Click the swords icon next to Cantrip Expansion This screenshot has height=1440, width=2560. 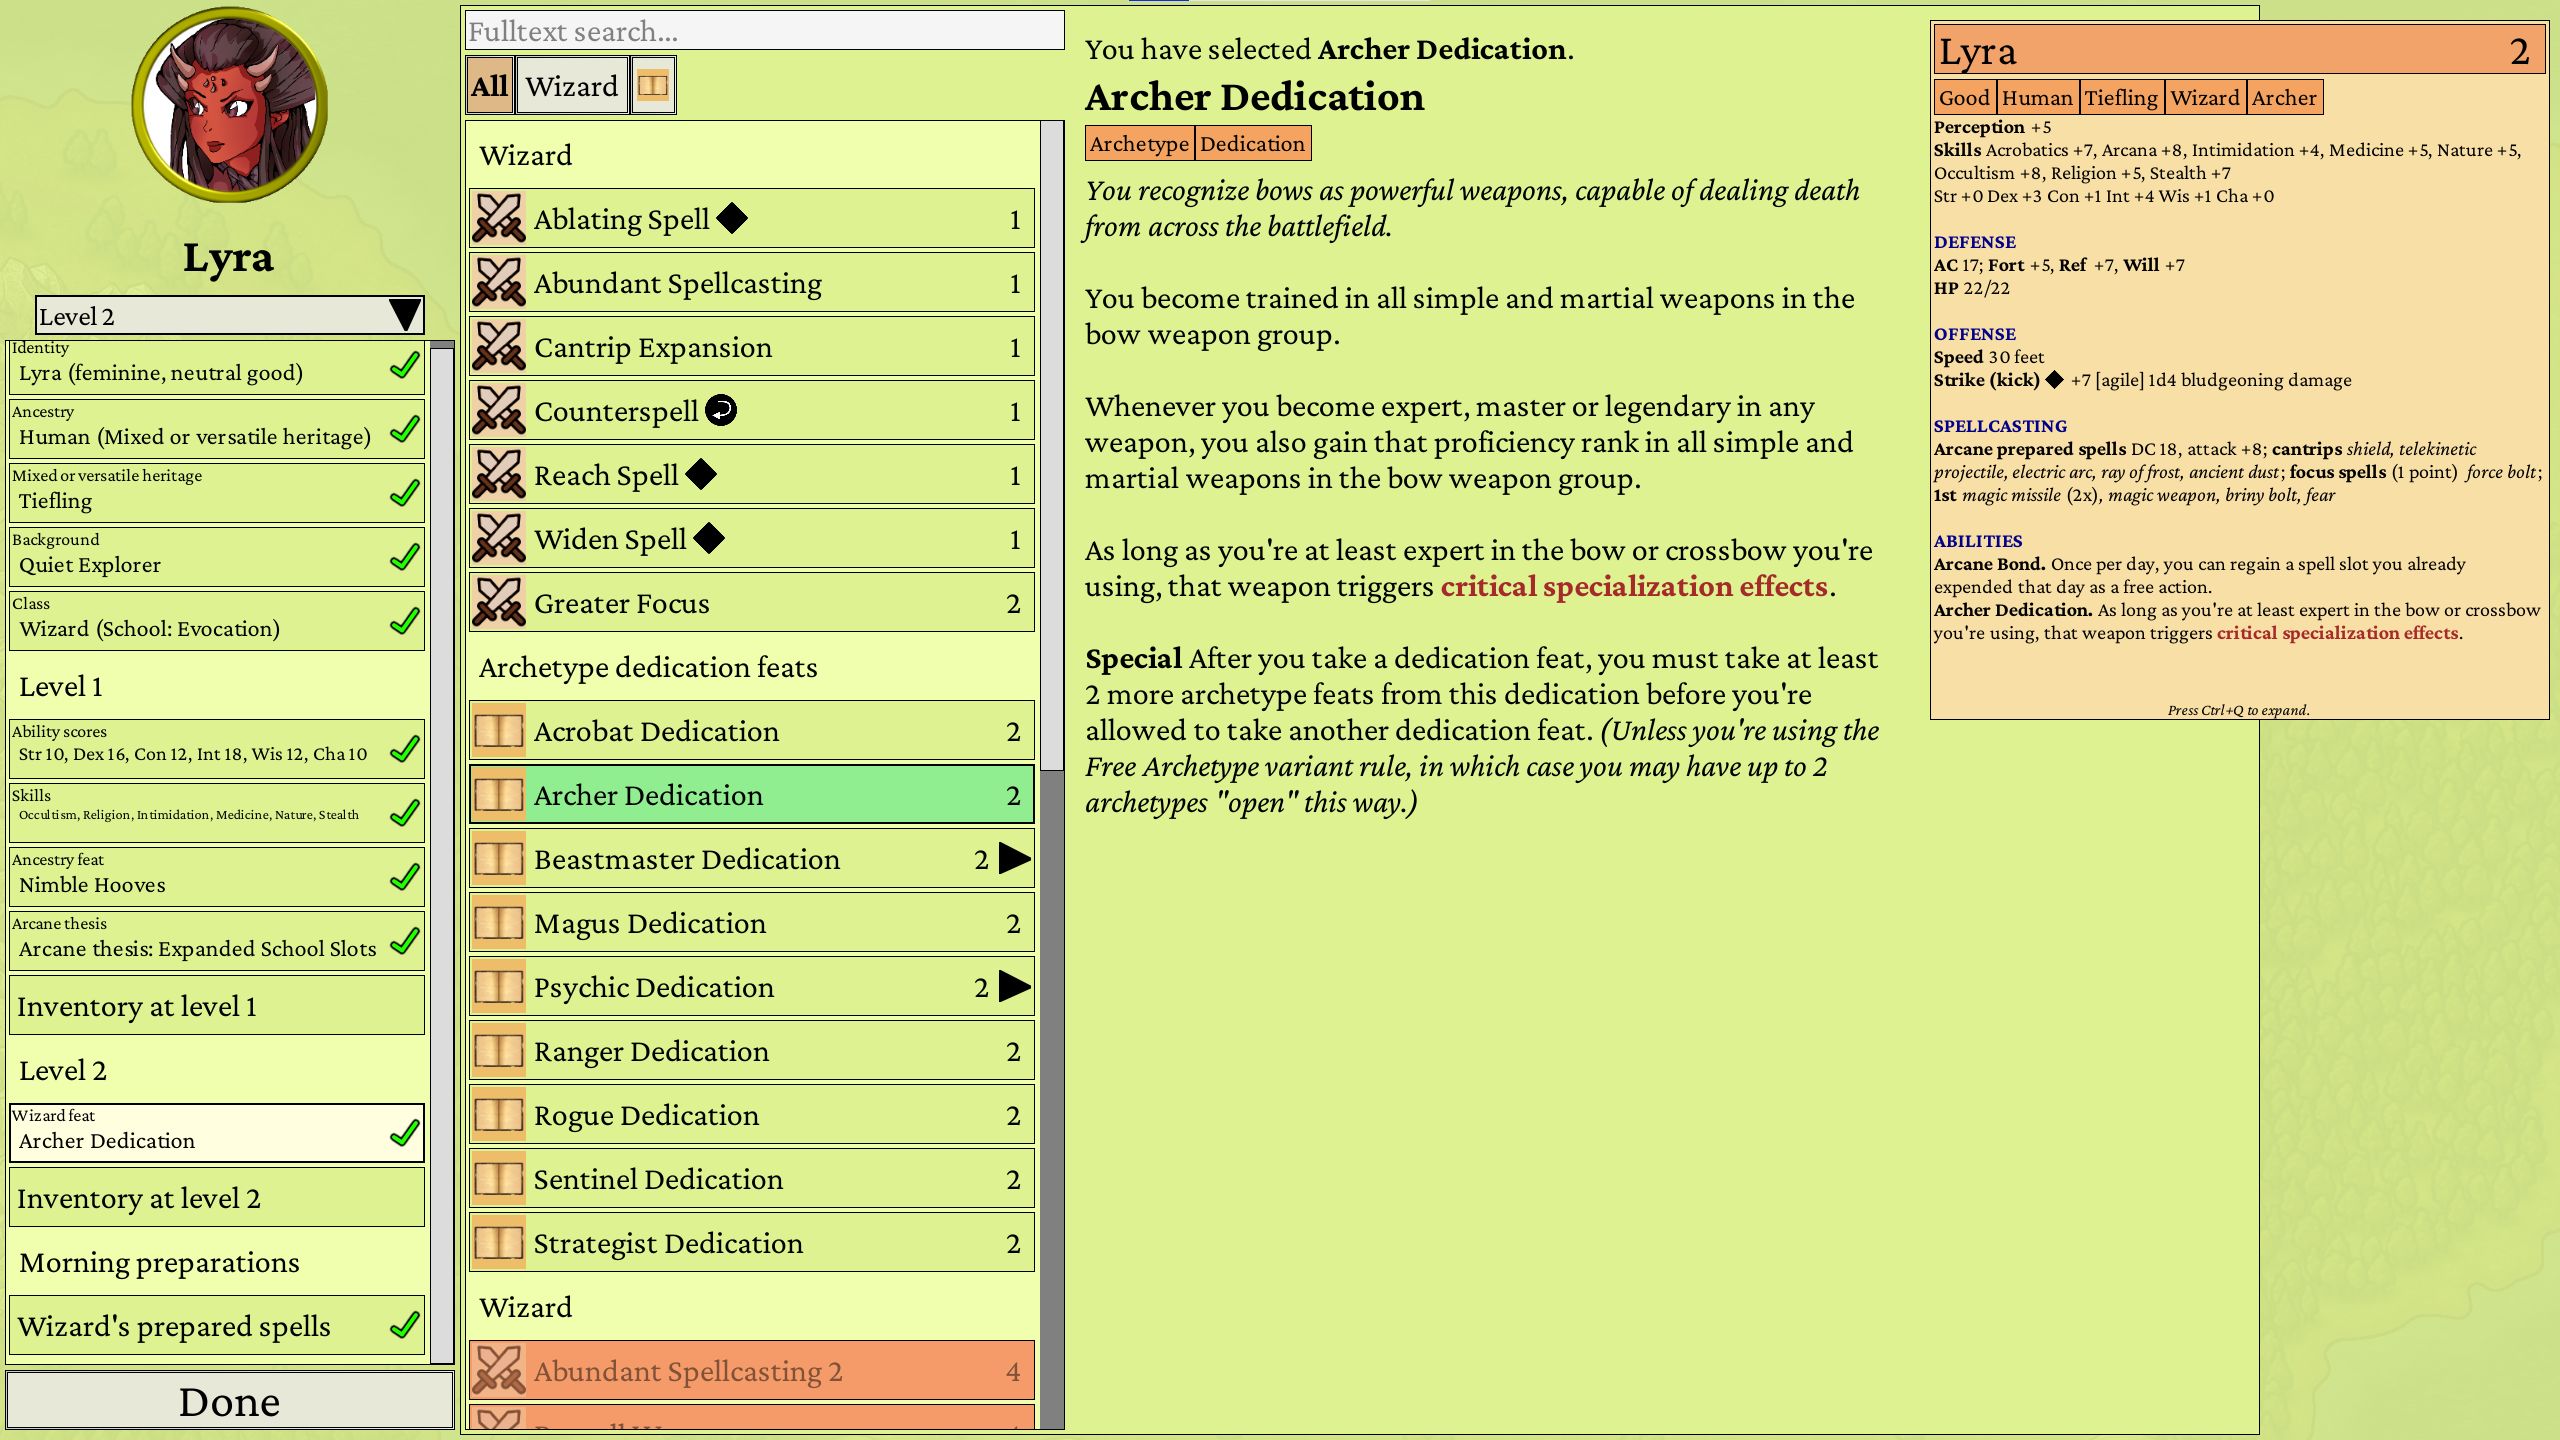(x=498, y=346)
